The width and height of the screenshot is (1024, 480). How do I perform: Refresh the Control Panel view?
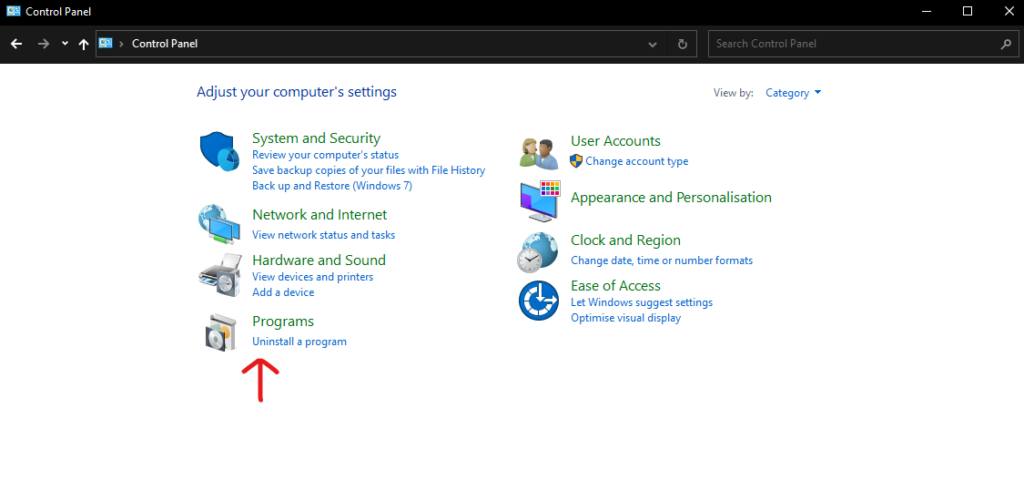coord(682,44)
